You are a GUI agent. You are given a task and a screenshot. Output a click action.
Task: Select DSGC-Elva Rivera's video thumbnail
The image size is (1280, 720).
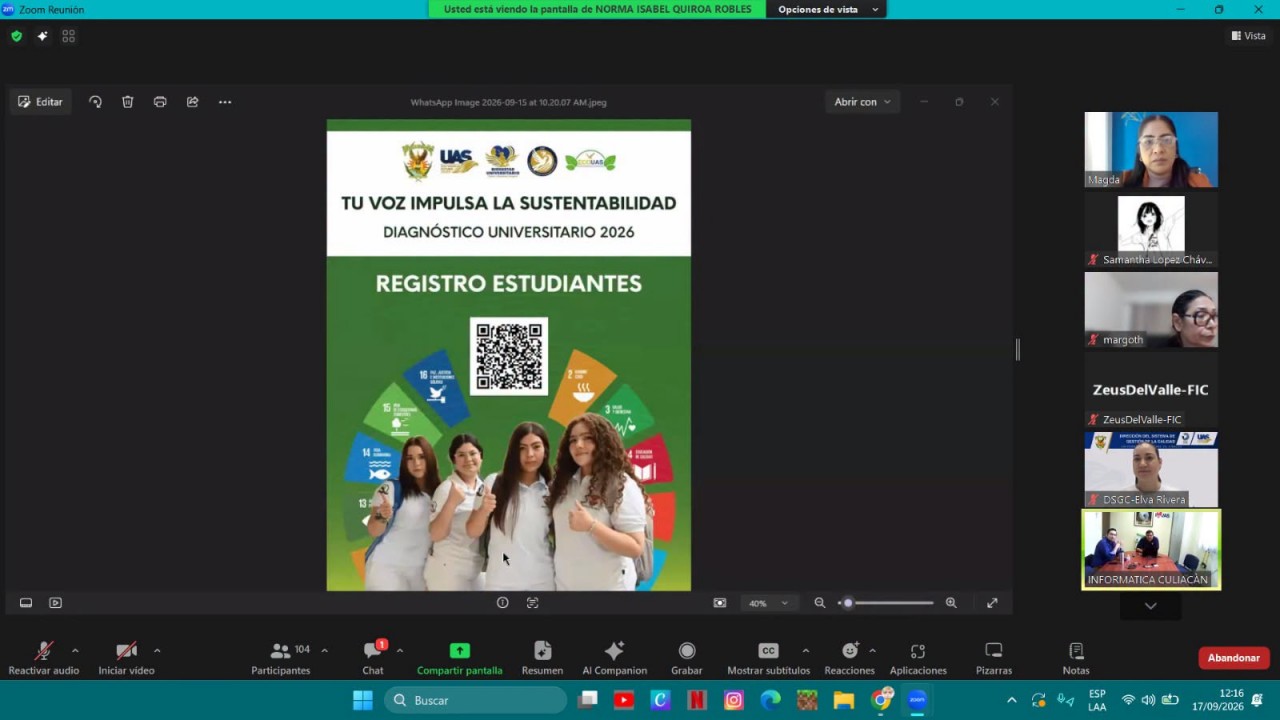(x=1151, y=470)
